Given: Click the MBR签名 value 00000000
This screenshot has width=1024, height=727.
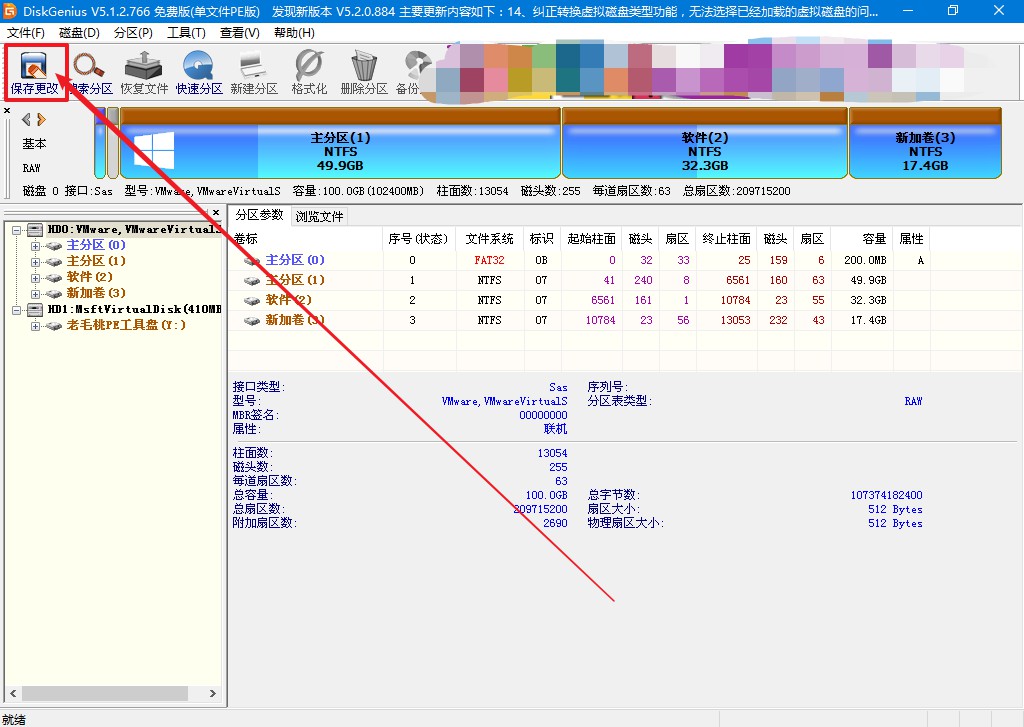Looking at the screenshot, I should (x=543, y=415).
